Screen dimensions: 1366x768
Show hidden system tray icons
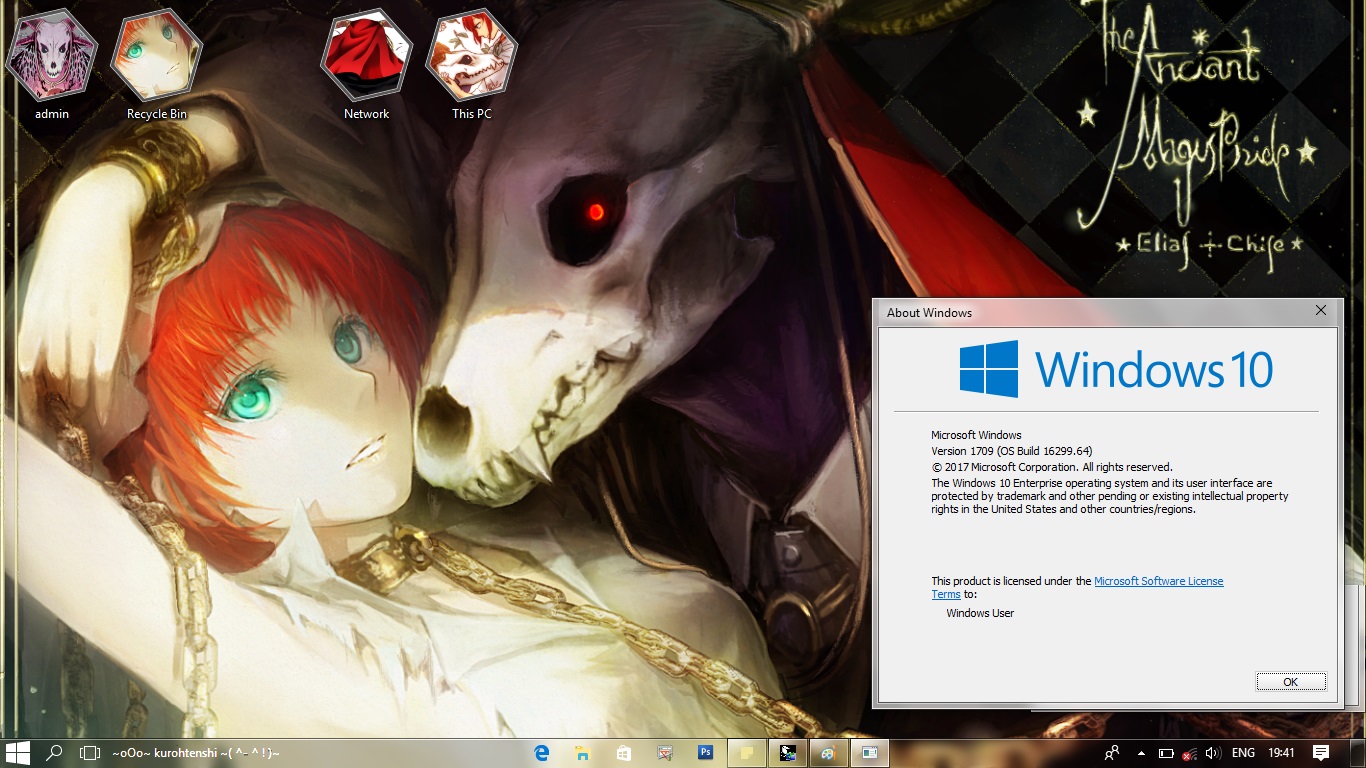coord(1141,753)
